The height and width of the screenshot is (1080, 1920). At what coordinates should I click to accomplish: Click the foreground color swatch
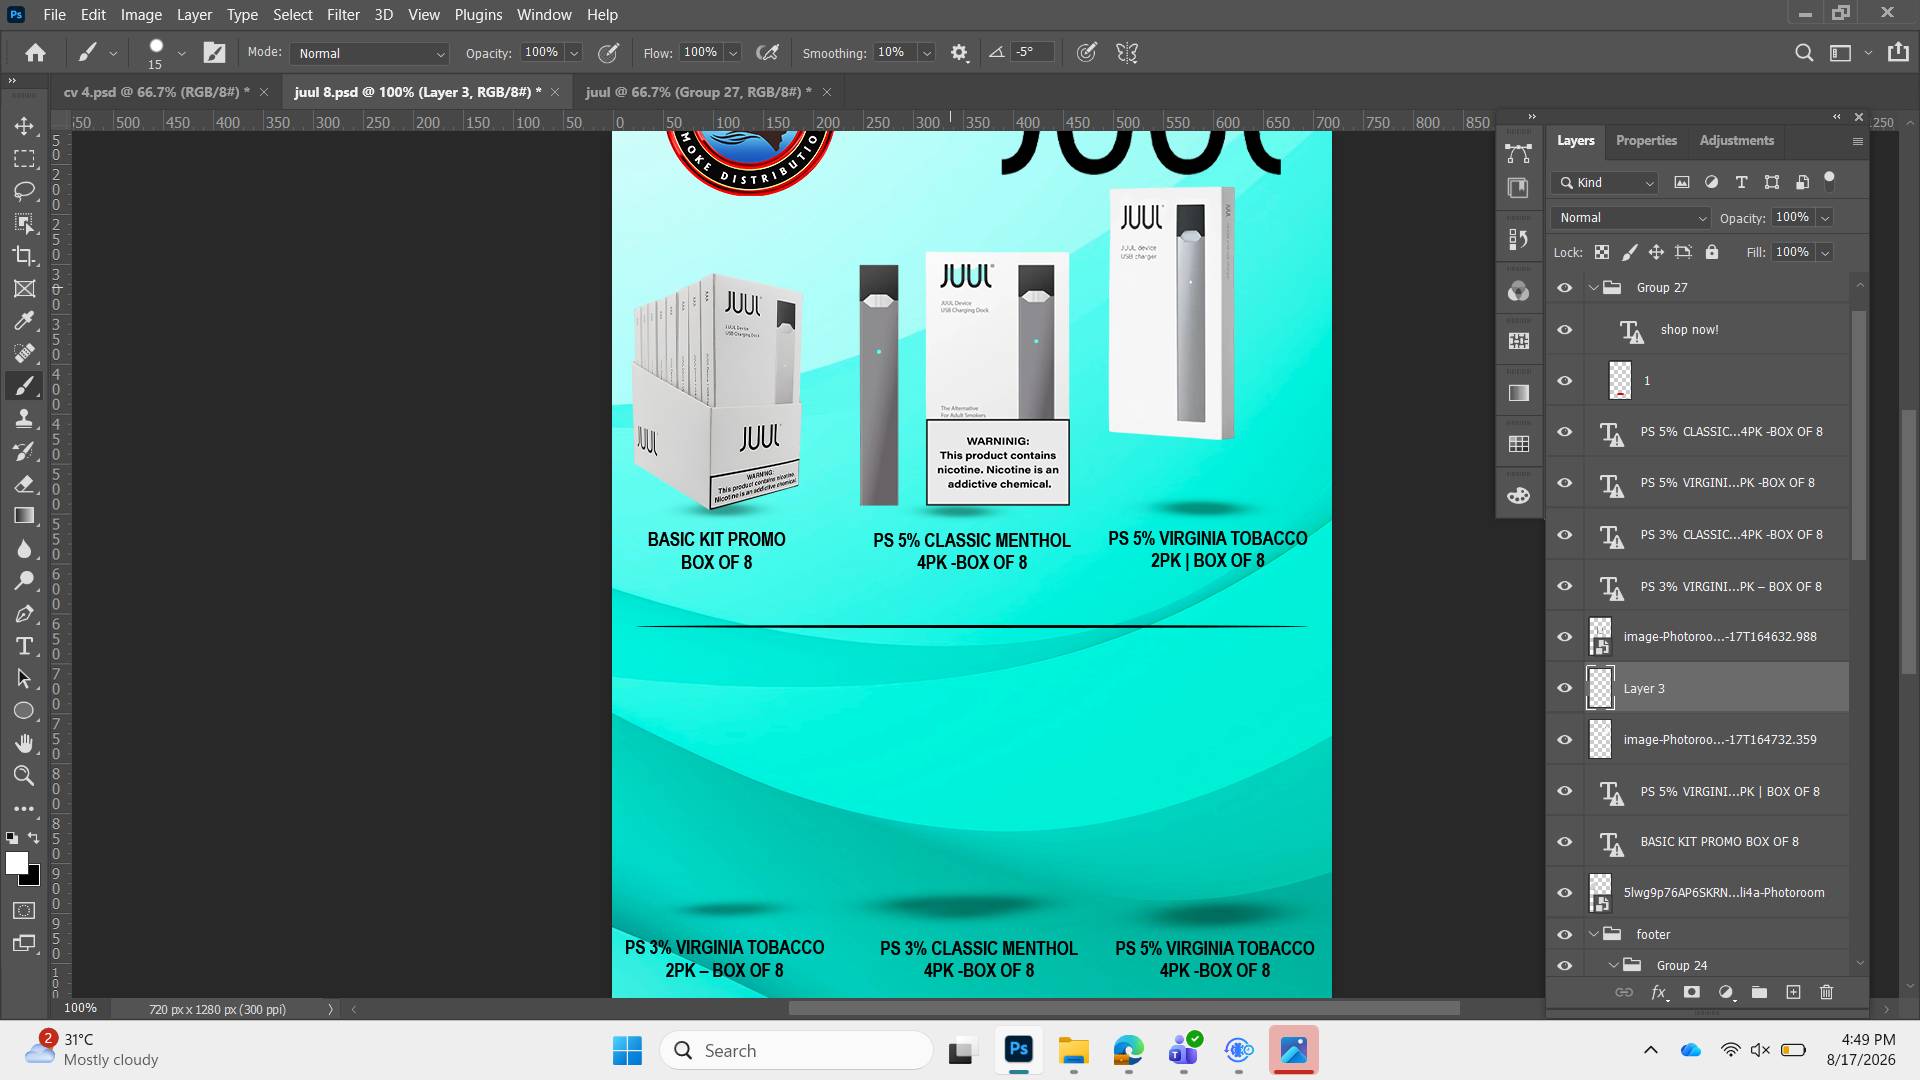coord(17,864)
